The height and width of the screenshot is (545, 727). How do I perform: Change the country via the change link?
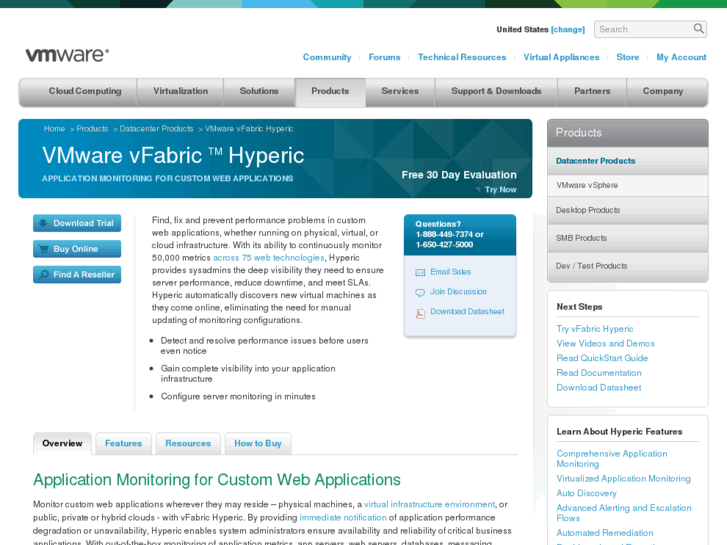(x=568, y=29)
